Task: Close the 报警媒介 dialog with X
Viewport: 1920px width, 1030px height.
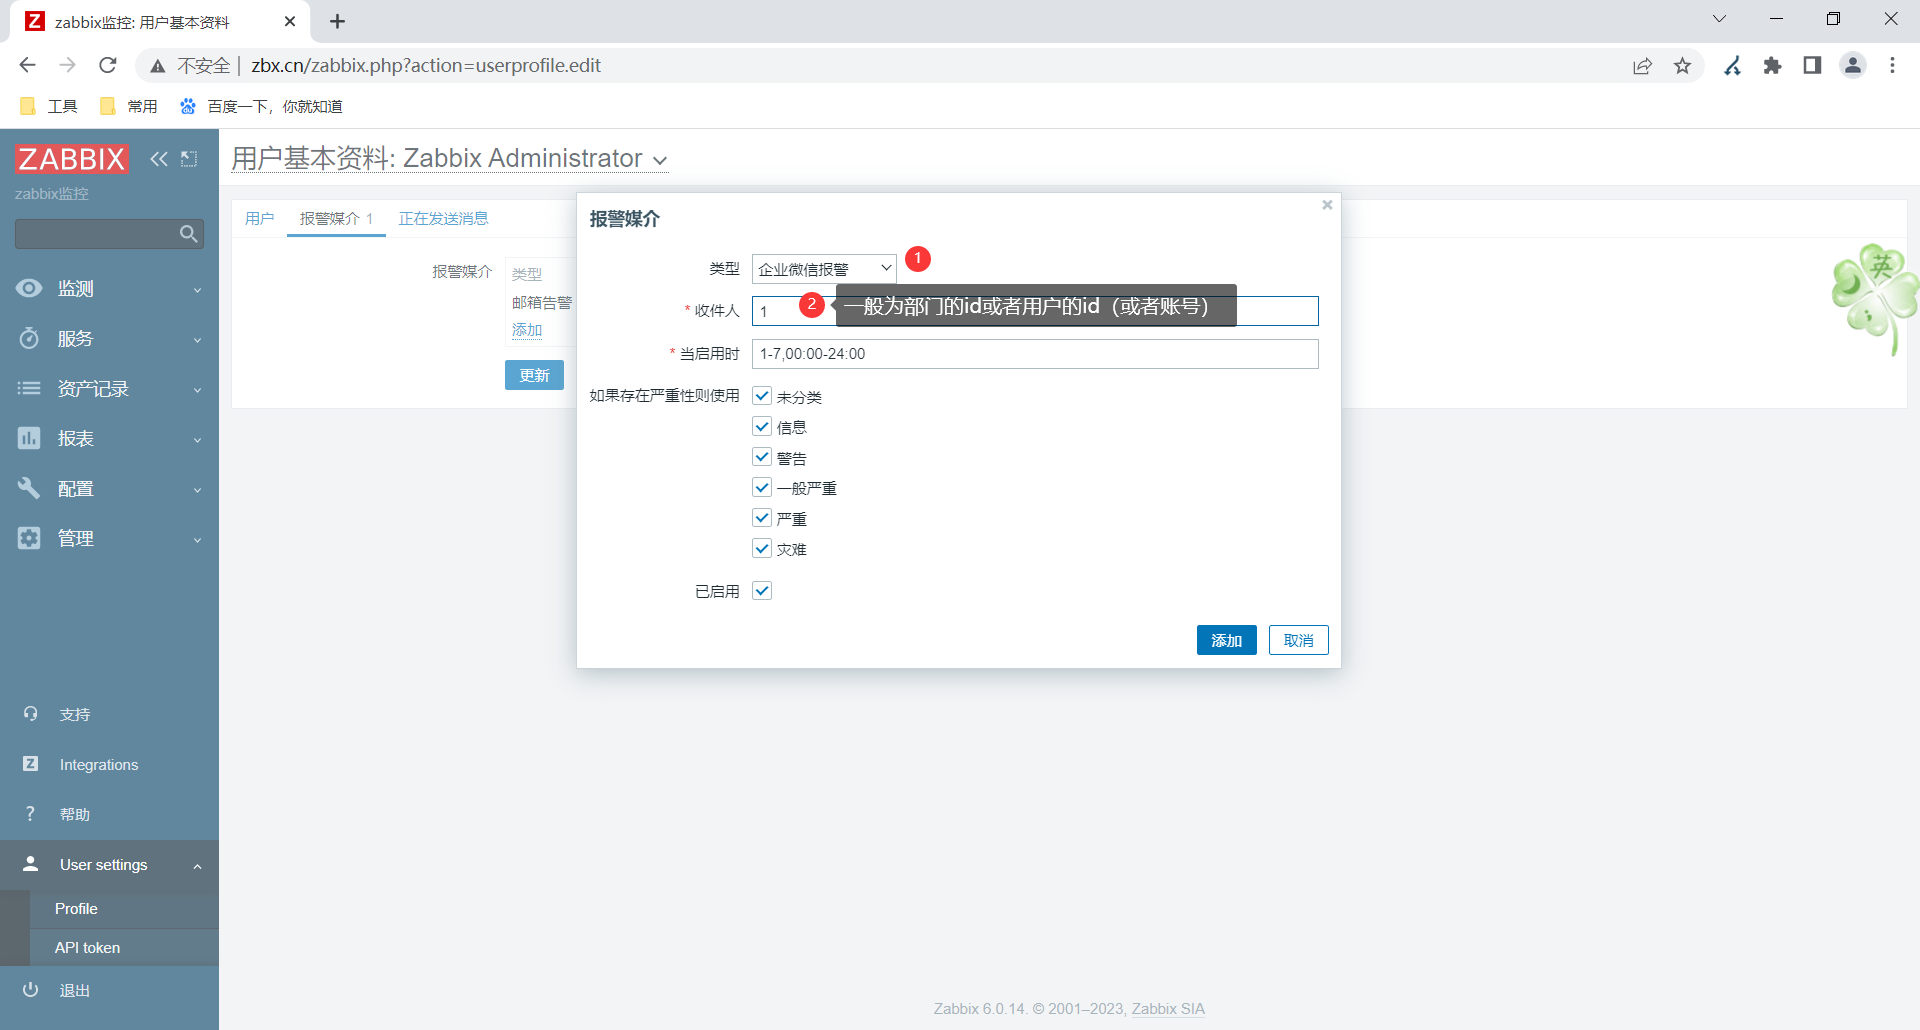Action: click(1327, 205)
